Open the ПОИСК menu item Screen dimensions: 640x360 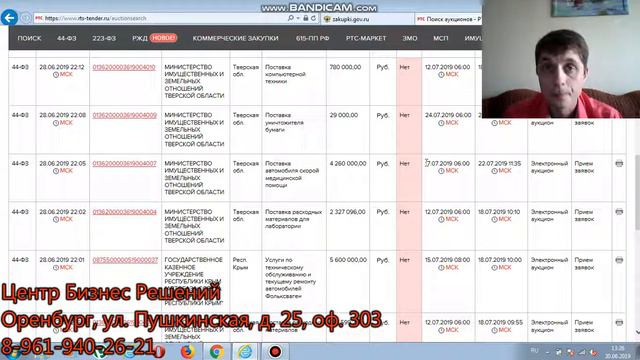coord(29,38)
